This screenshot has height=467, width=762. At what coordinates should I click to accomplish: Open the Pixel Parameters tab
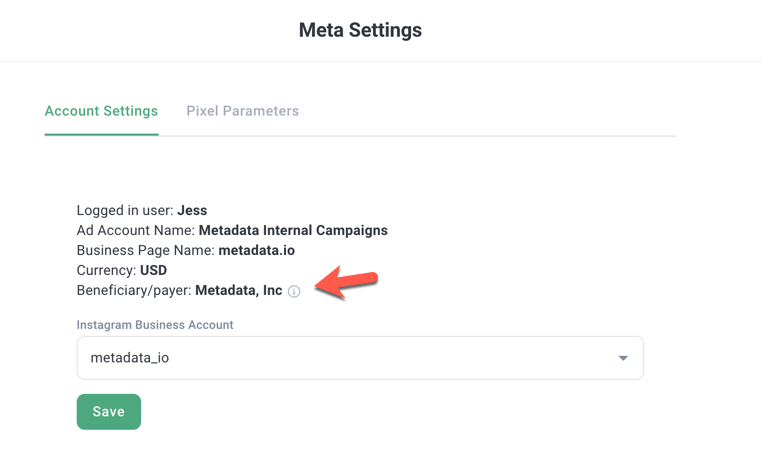(x=242, y=111)
